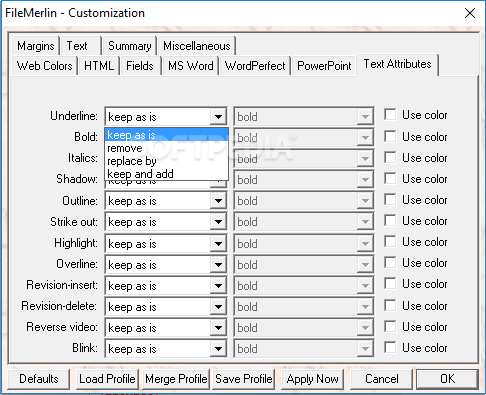Close the FileMerlin Customization window
Screen dimensions: 486x395
(470, 13)
